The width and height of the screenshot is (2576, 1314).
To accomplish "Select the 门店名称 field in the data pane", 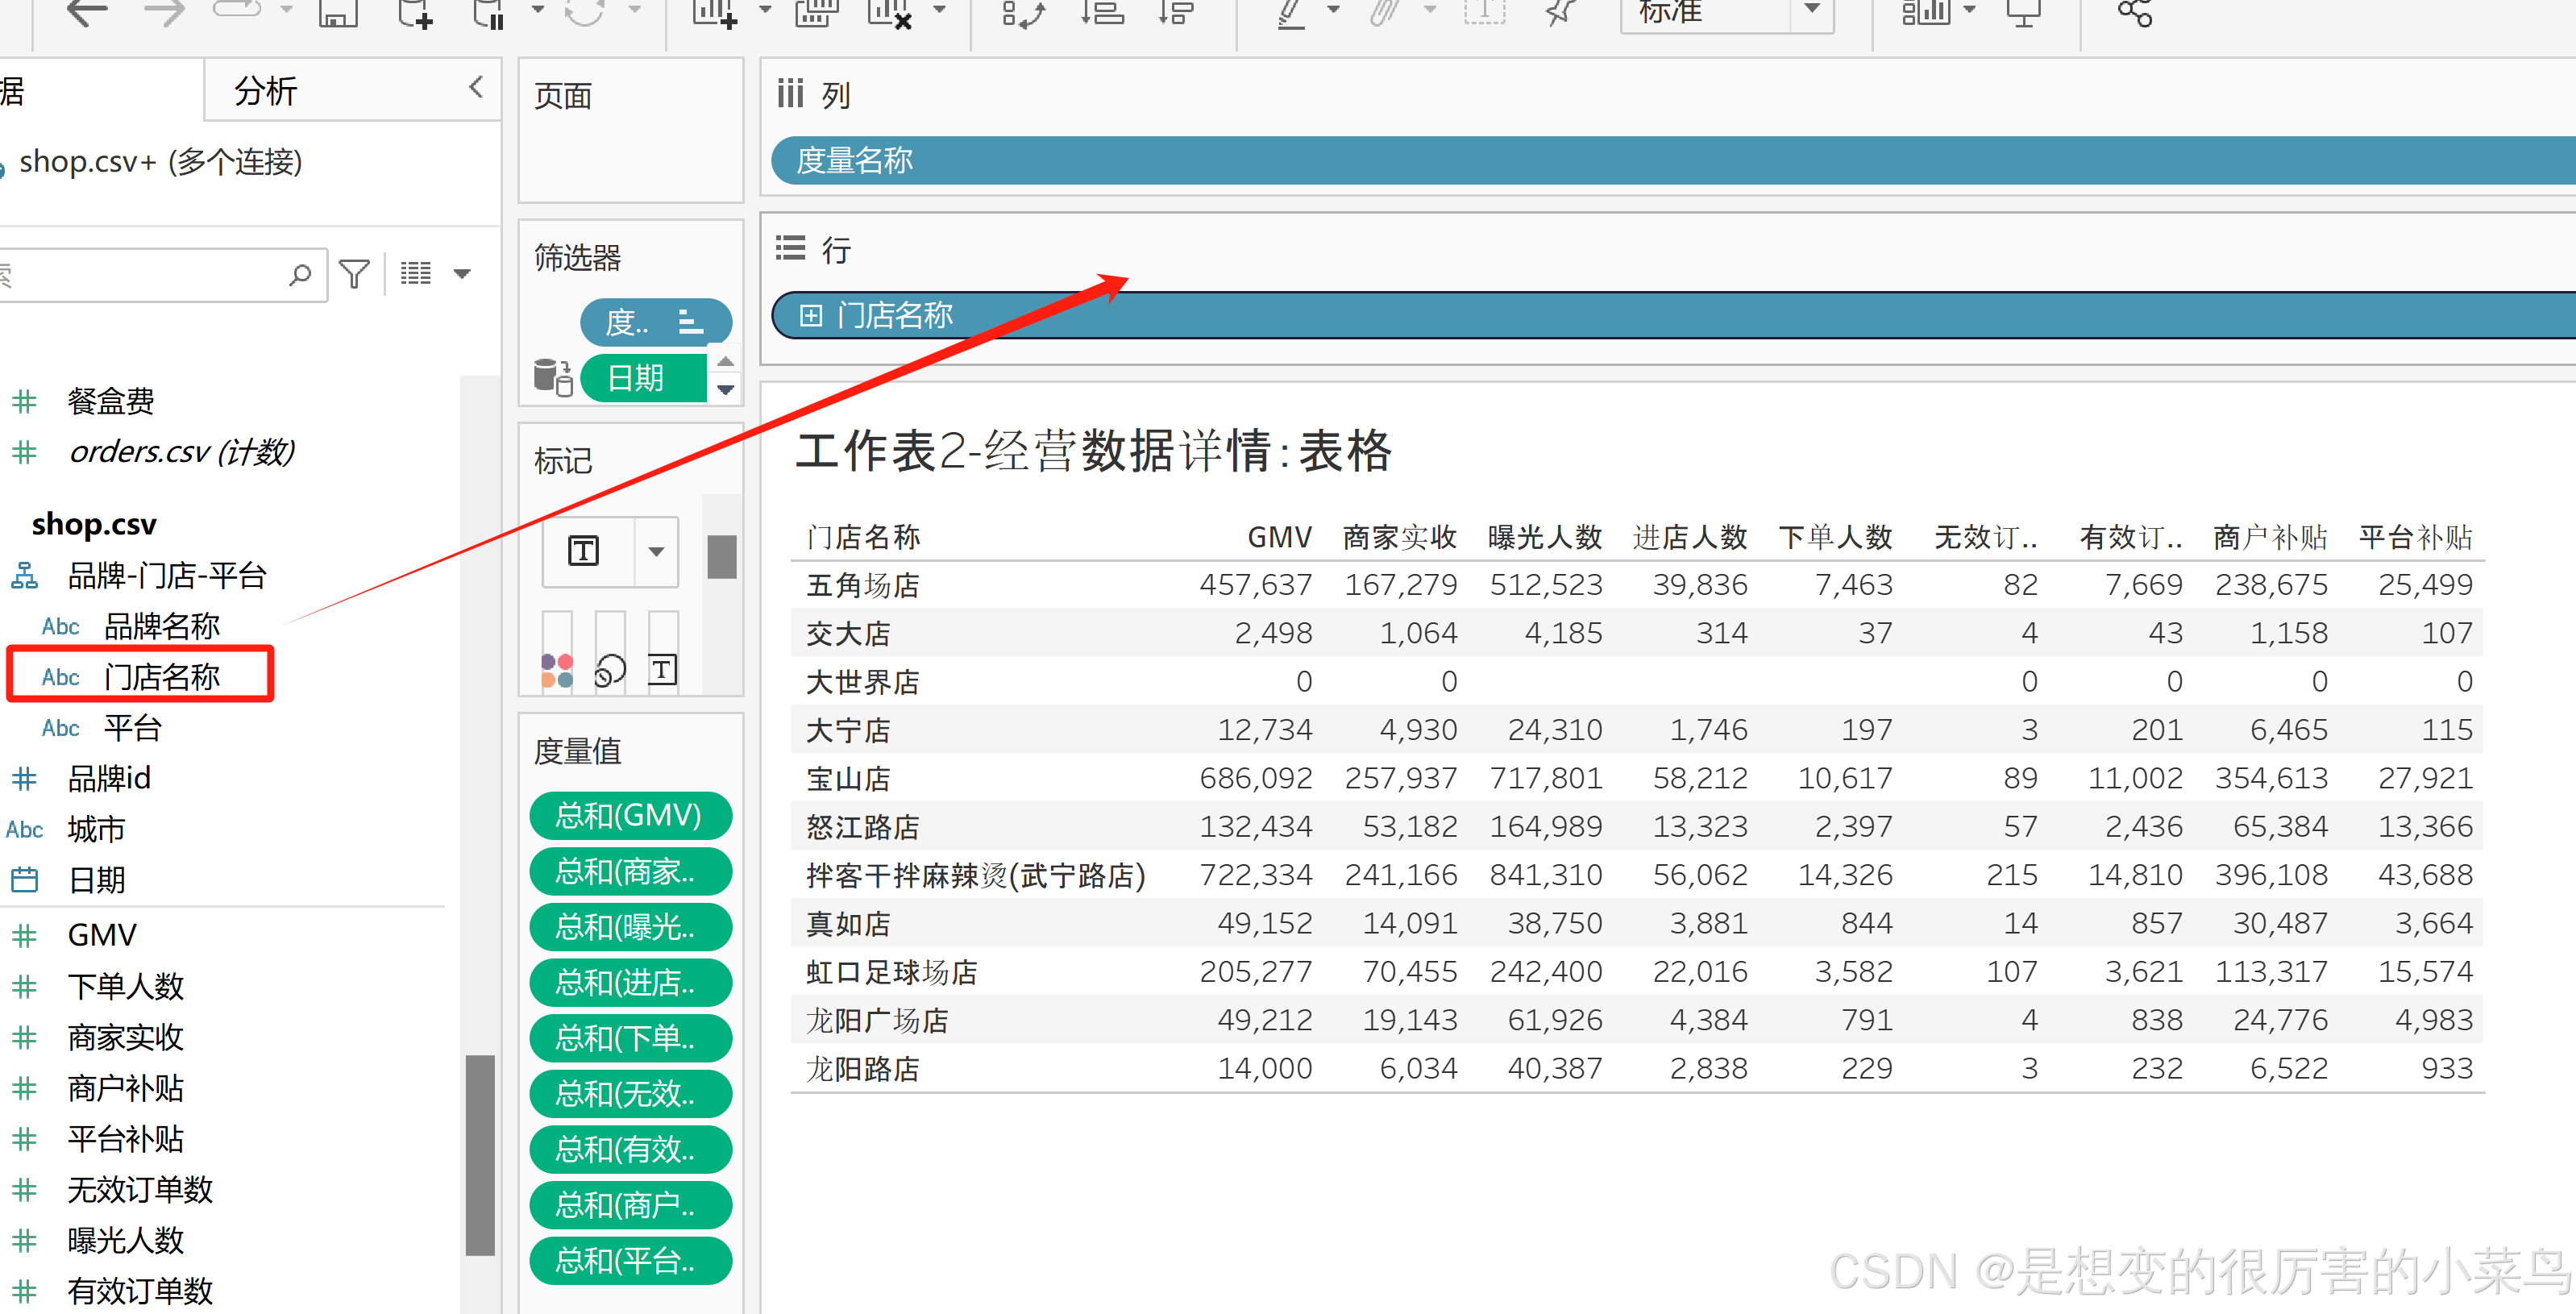I will coord(161,677).
